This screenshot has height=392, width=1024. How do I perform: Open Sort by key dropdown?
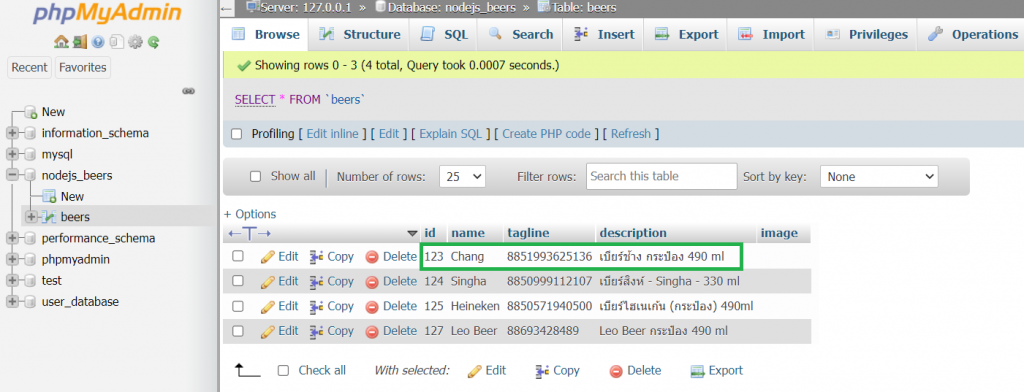[x=879, y=176]
